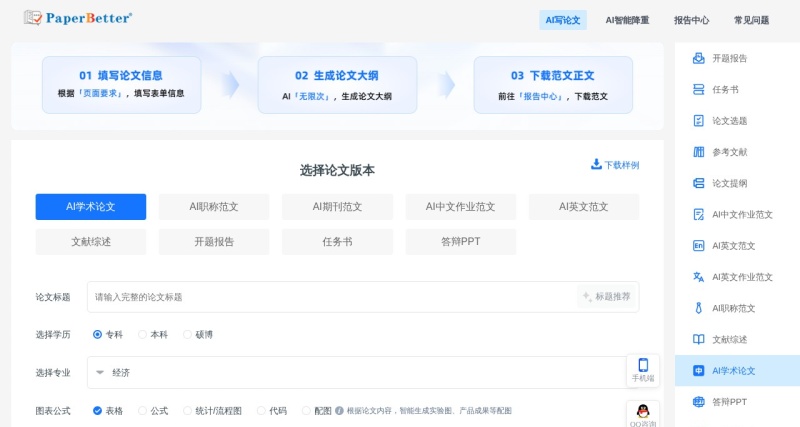Viewport: 800px width, 427px height.
Task: Click the 「页面要求」 text in step 01
Action: (x=100, y=93)
